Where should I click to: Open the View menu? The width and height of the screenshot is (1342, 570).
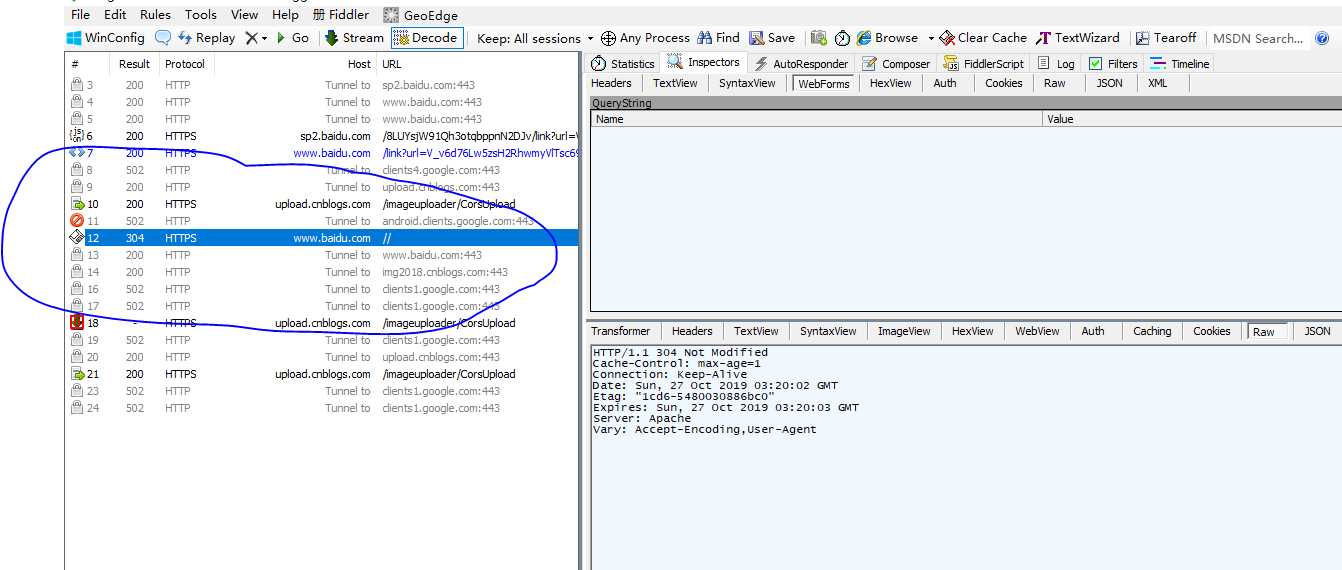(x=244, y=15)
